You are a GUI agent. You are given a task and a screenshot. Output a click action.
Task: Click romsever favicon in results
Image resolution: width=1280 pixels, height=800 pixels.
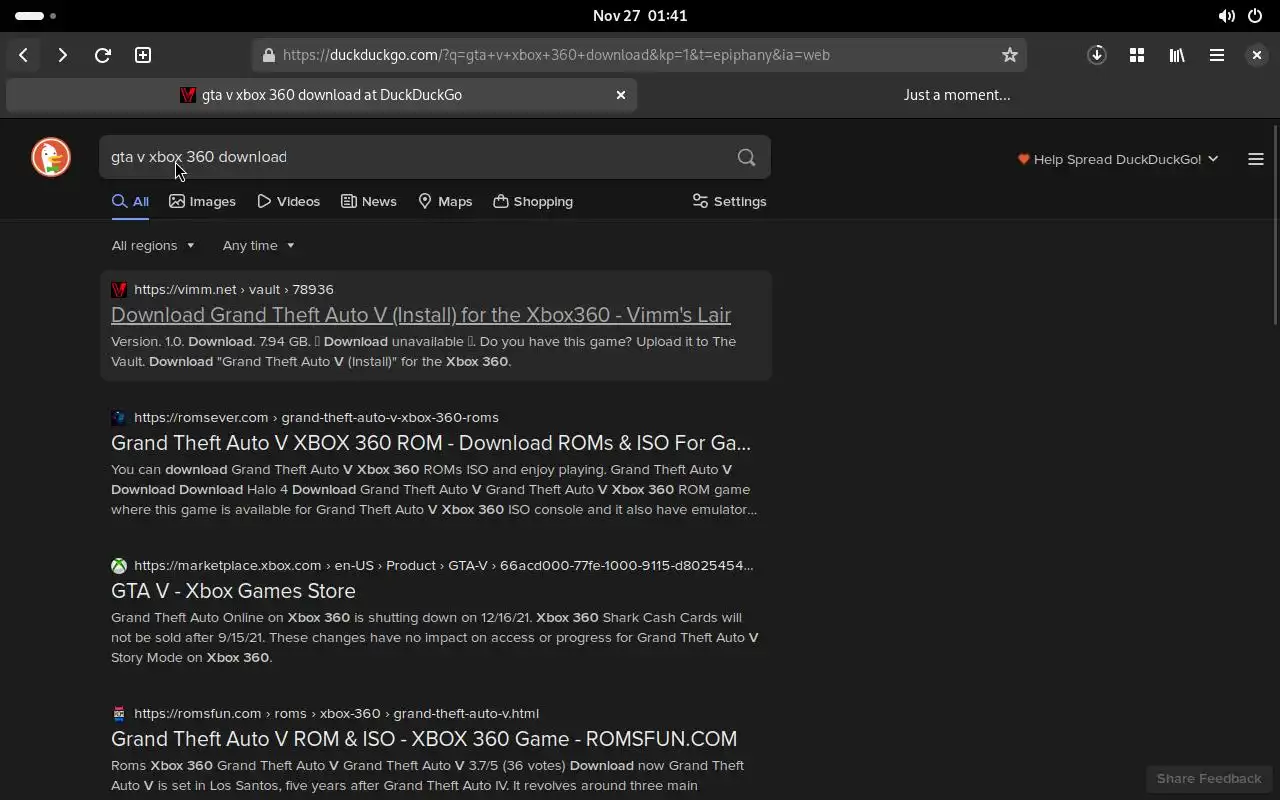119,417
